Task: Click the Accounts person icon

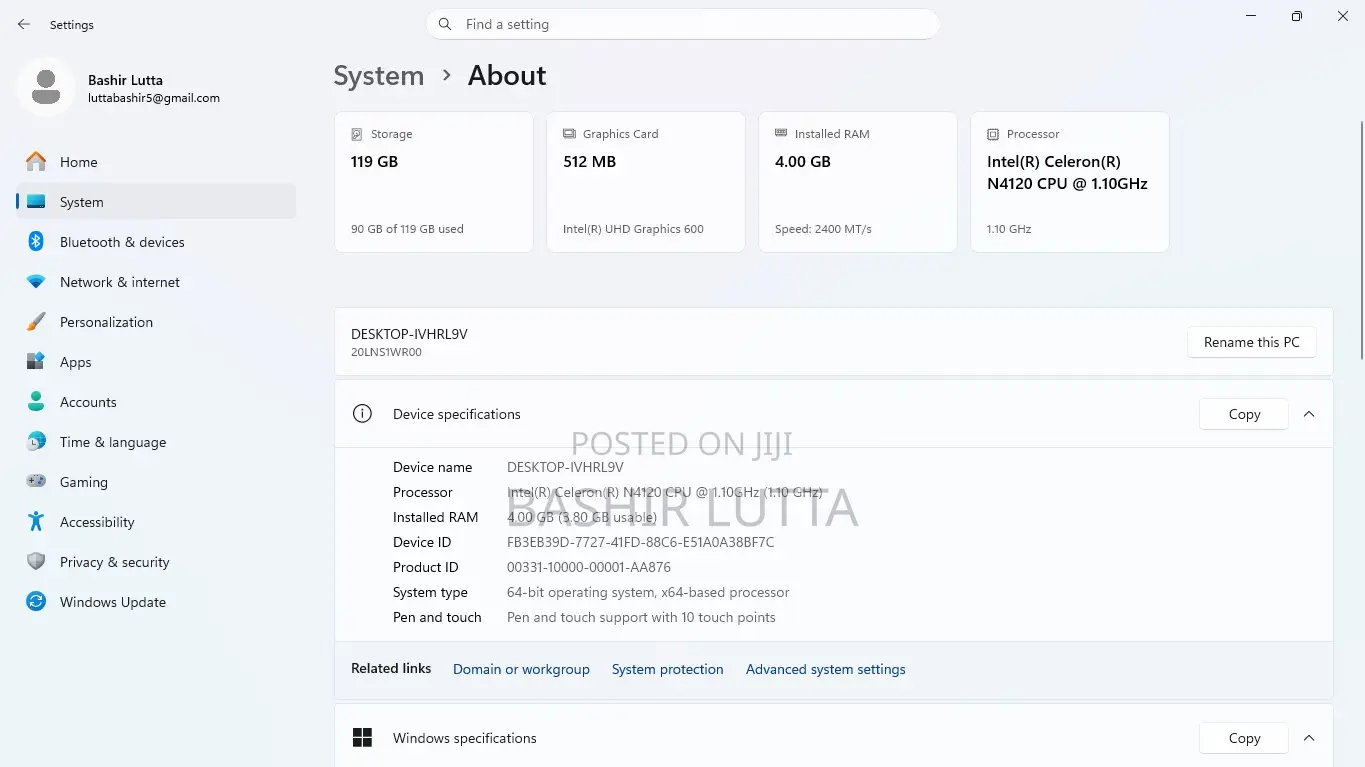Action: 36,402
